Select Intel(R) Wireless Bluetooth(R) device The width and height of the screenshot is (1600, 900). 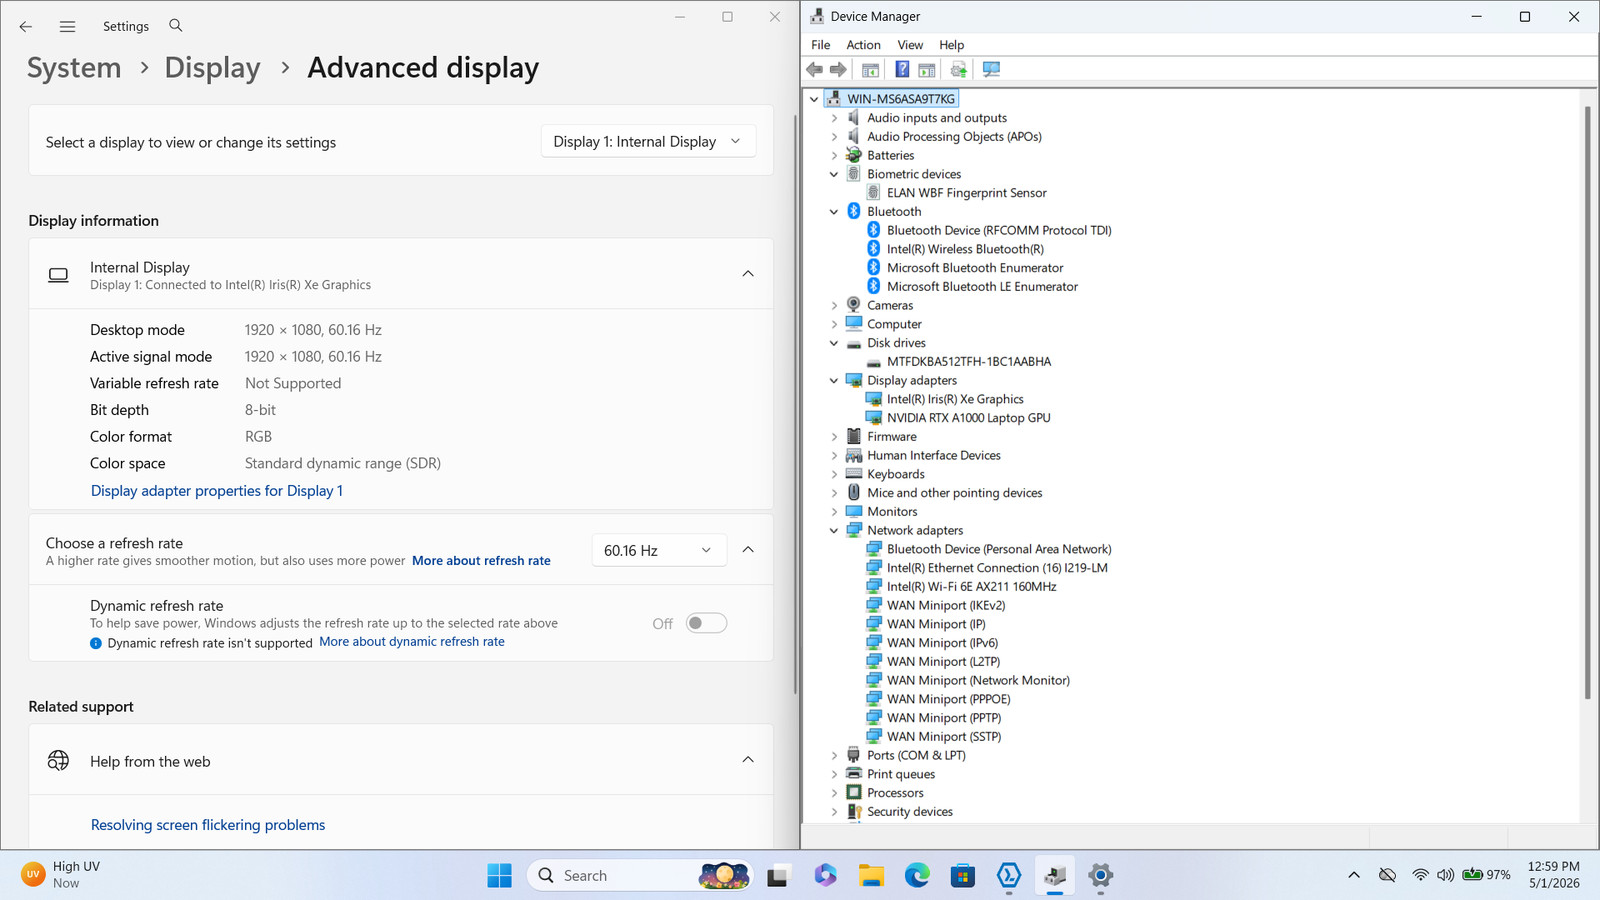[965, 249]
